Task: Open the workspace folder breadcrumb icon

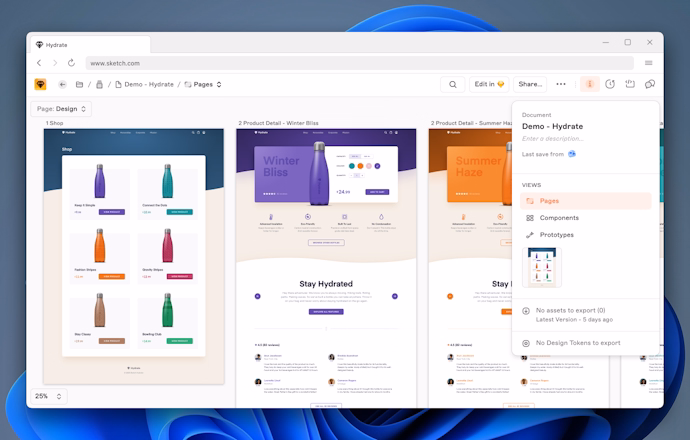Action: click(80, 85)
